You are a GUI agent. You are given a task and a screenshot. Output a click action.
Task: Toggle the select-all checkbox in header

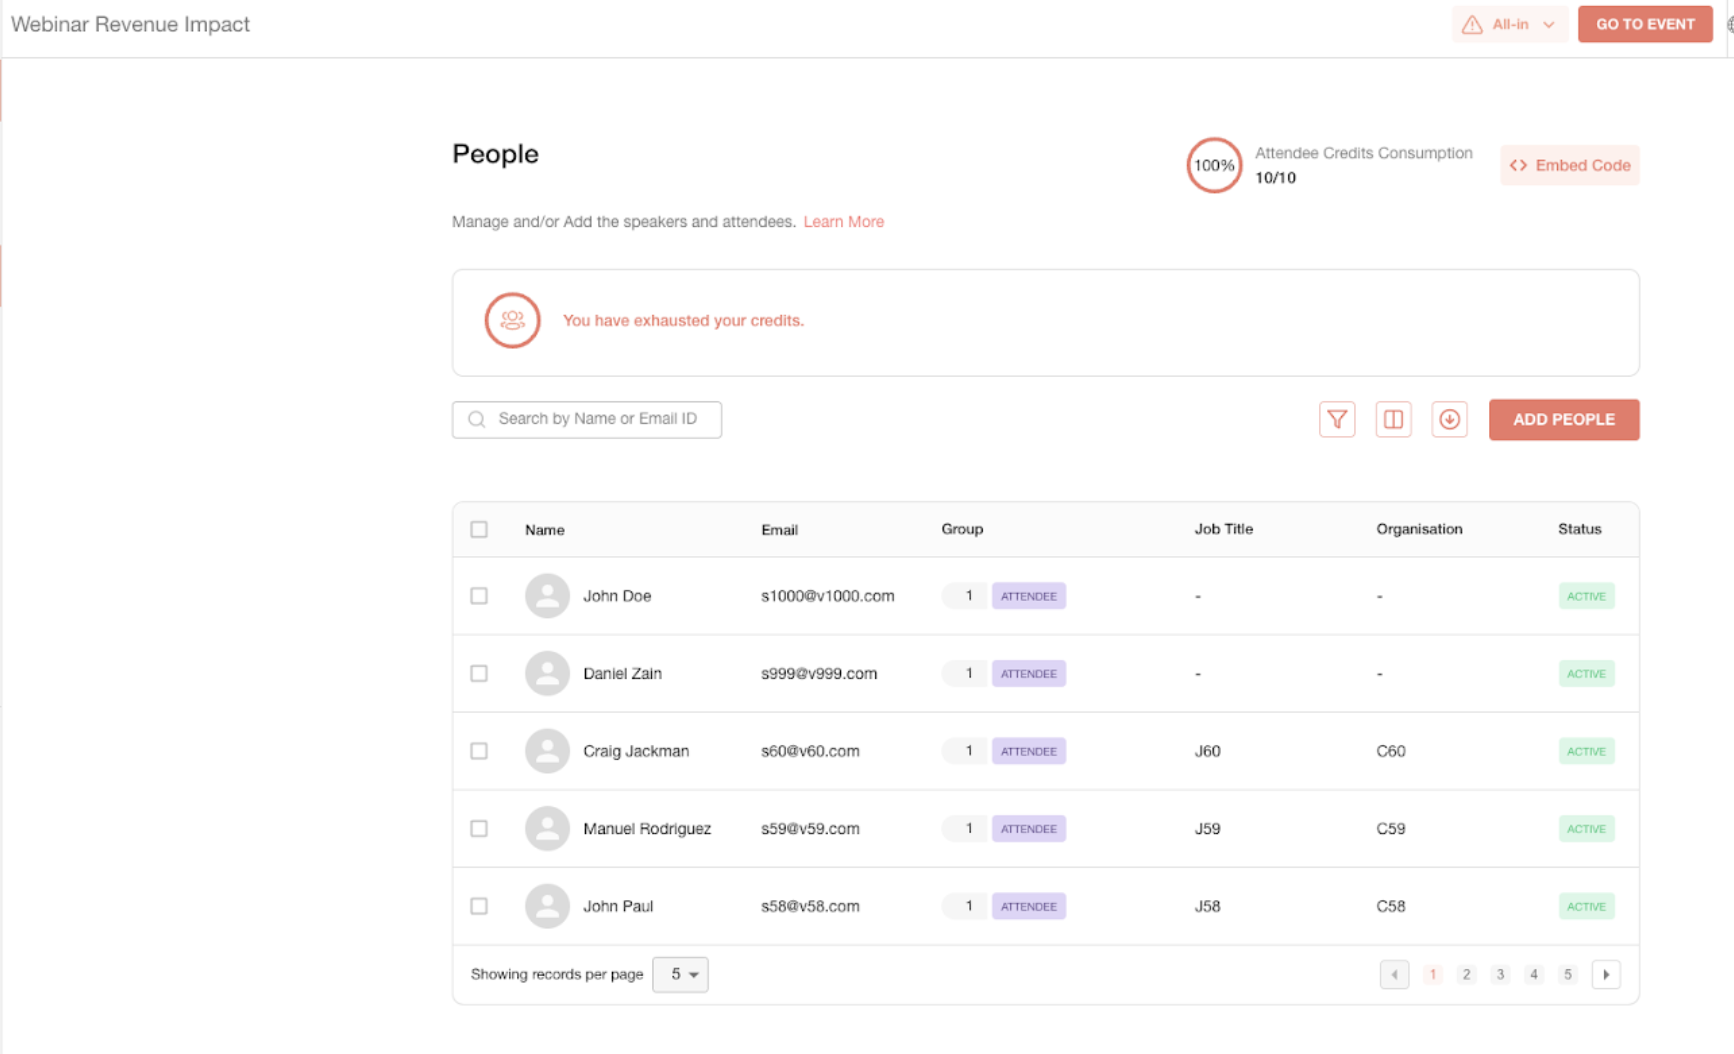(x=479, y=529)
